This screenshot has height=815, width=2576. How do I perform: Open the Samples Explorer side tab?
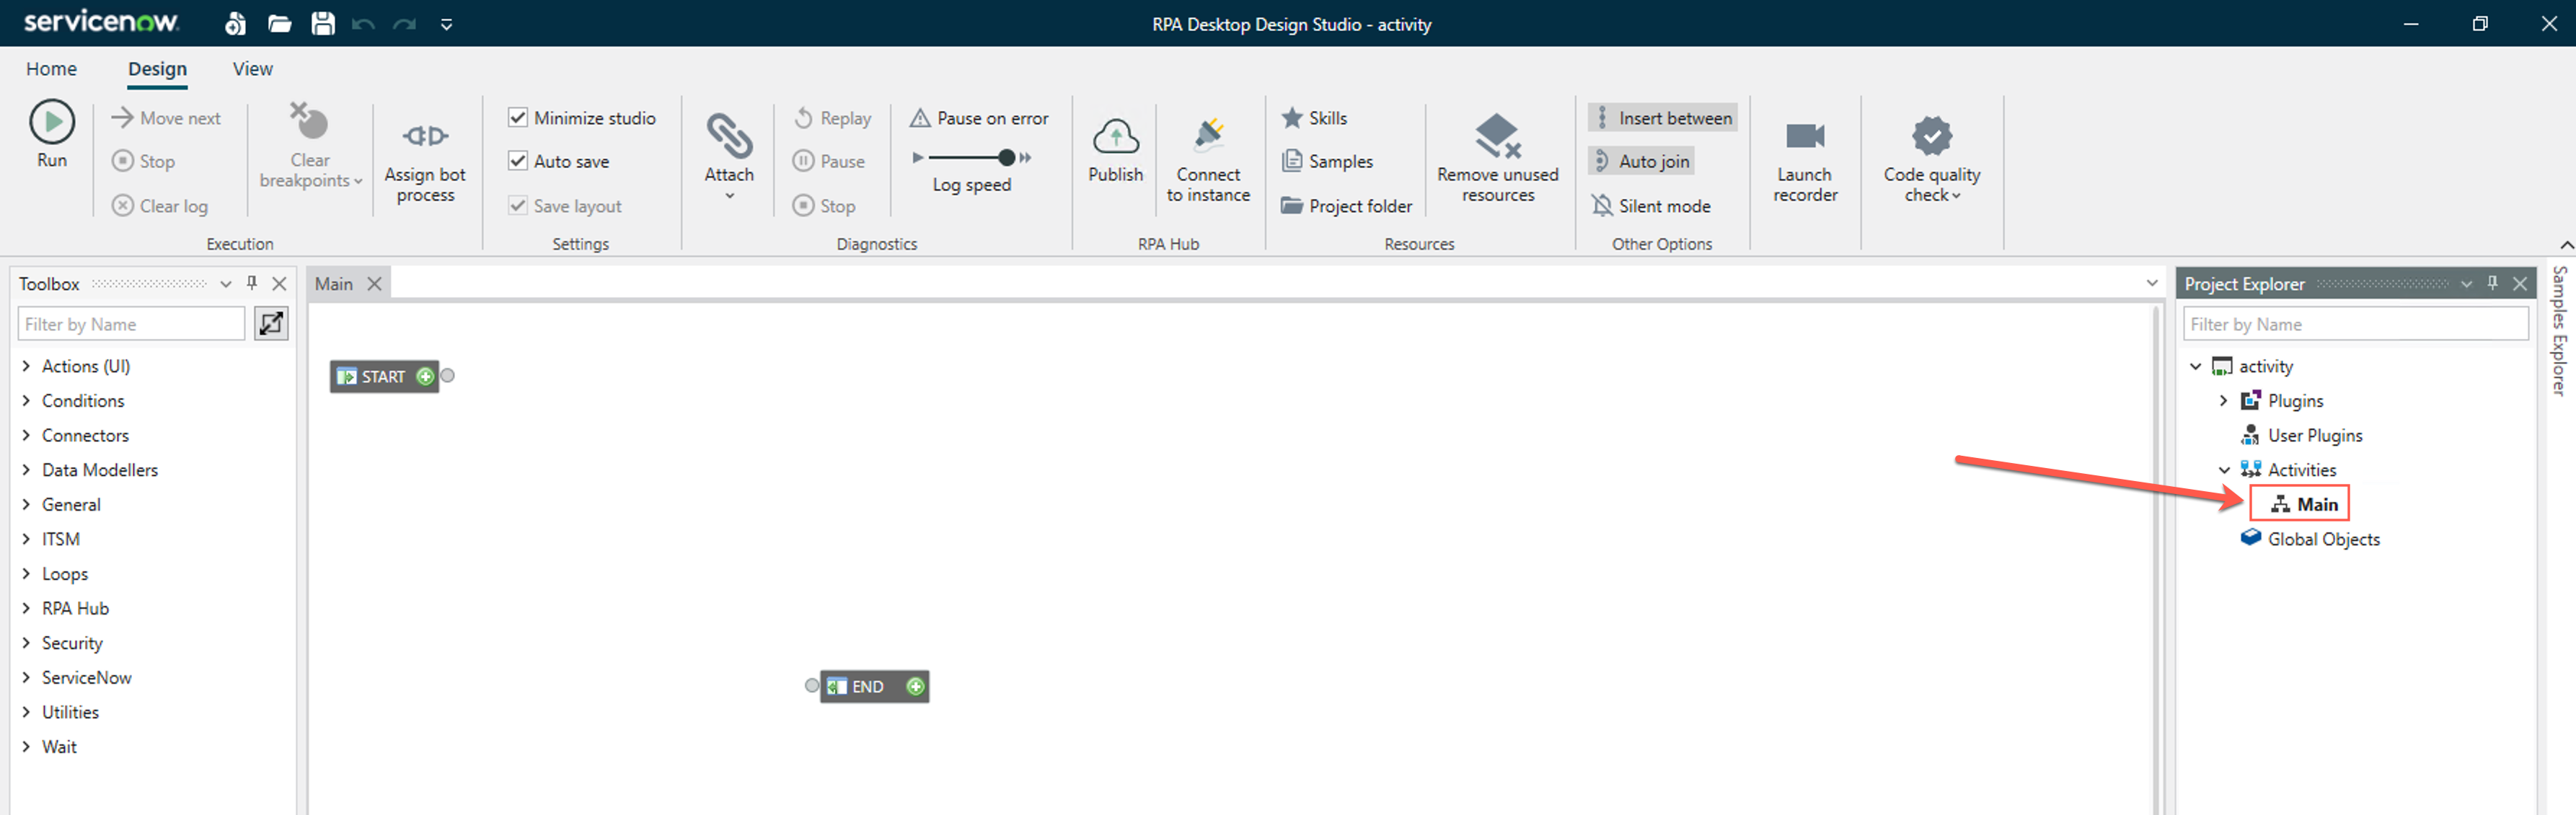pos(2560,331)
